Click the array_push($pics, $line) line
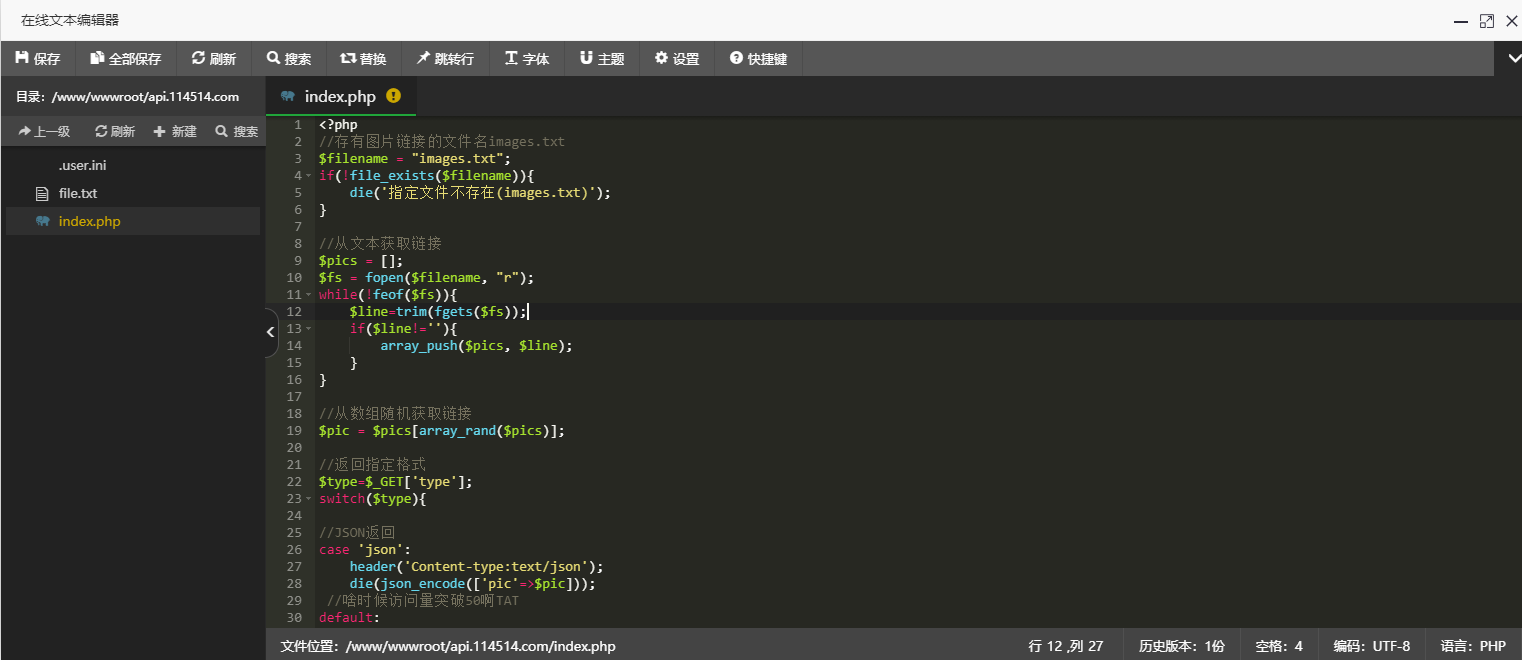Screen dimensions: 1522x660 coord(477,346)
